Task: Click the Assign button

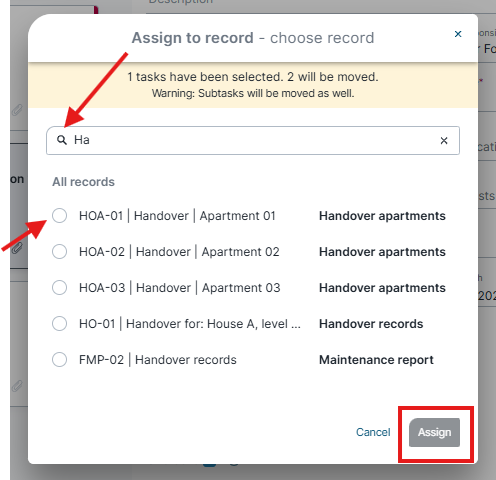Action: point(434,432)
